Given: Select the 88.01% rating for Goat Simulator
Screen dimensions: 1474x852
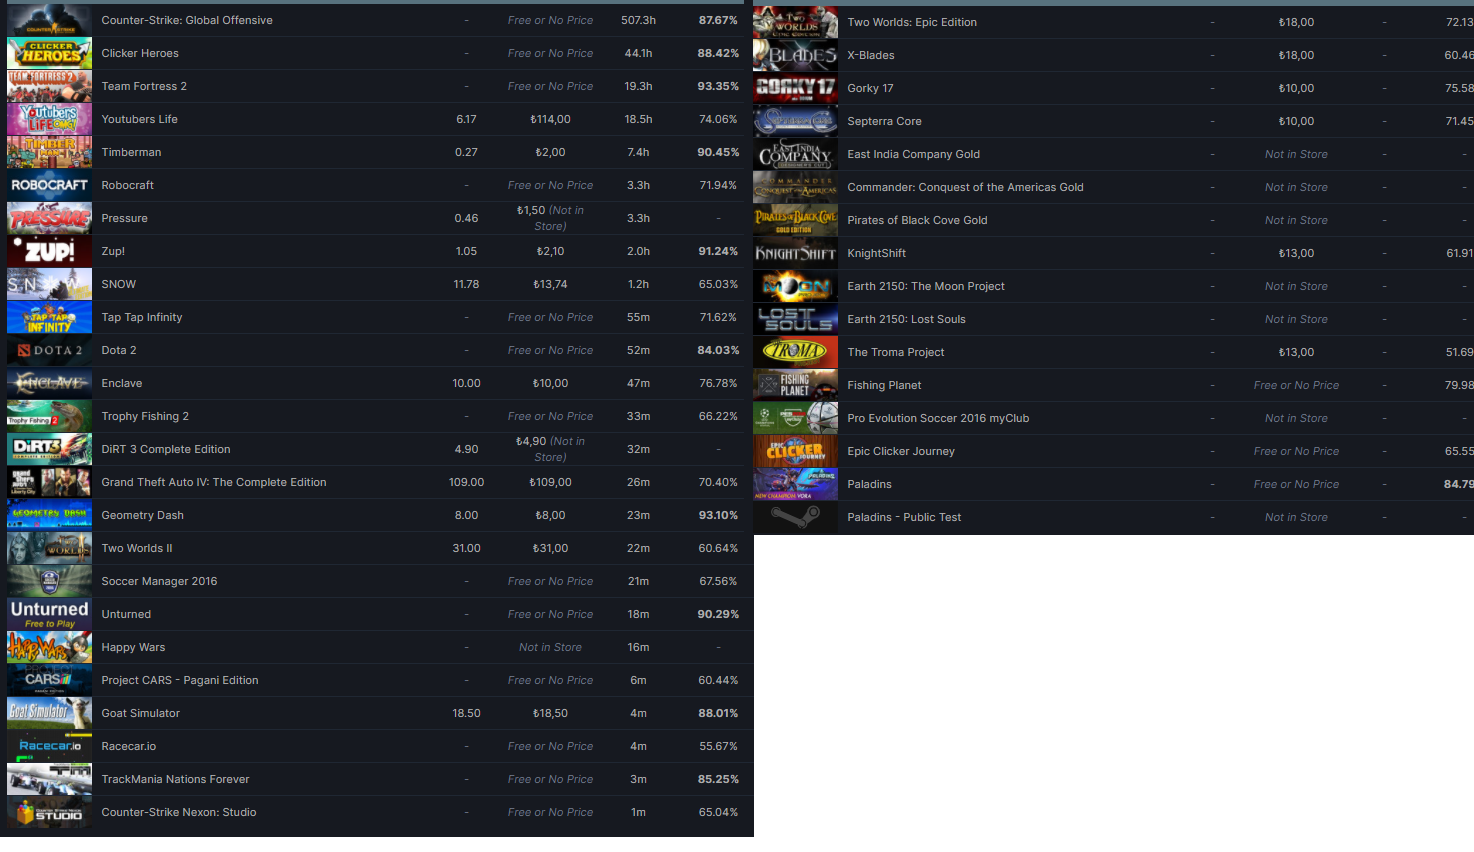Looking at the screenshot, I should click(x=718, y=713).
